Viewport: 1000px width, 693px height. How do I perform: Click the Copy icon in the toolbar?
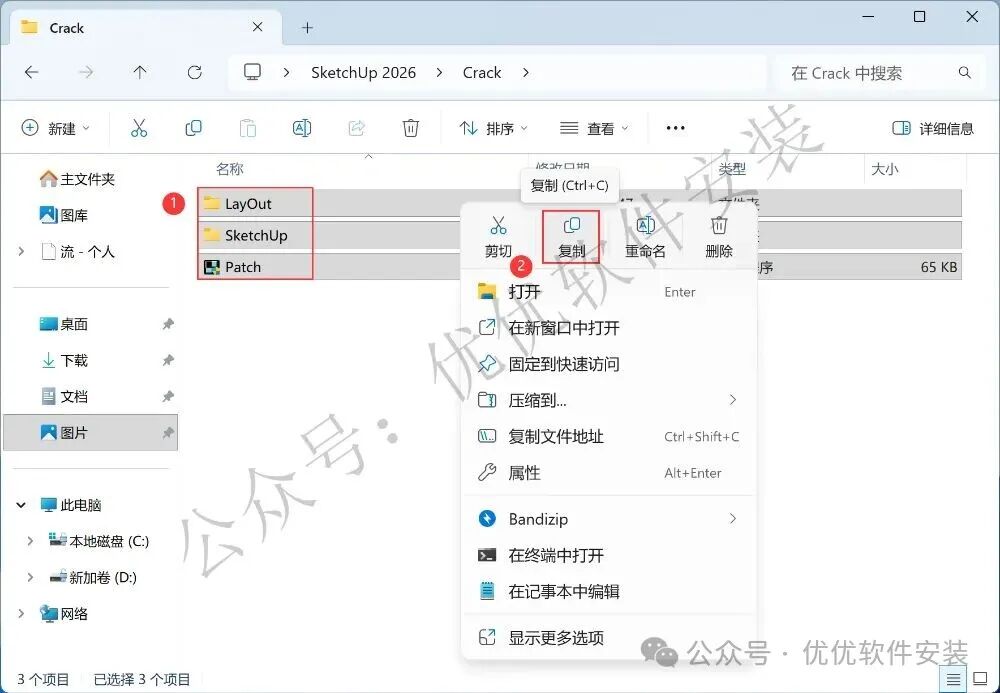(x=193, y=128)
